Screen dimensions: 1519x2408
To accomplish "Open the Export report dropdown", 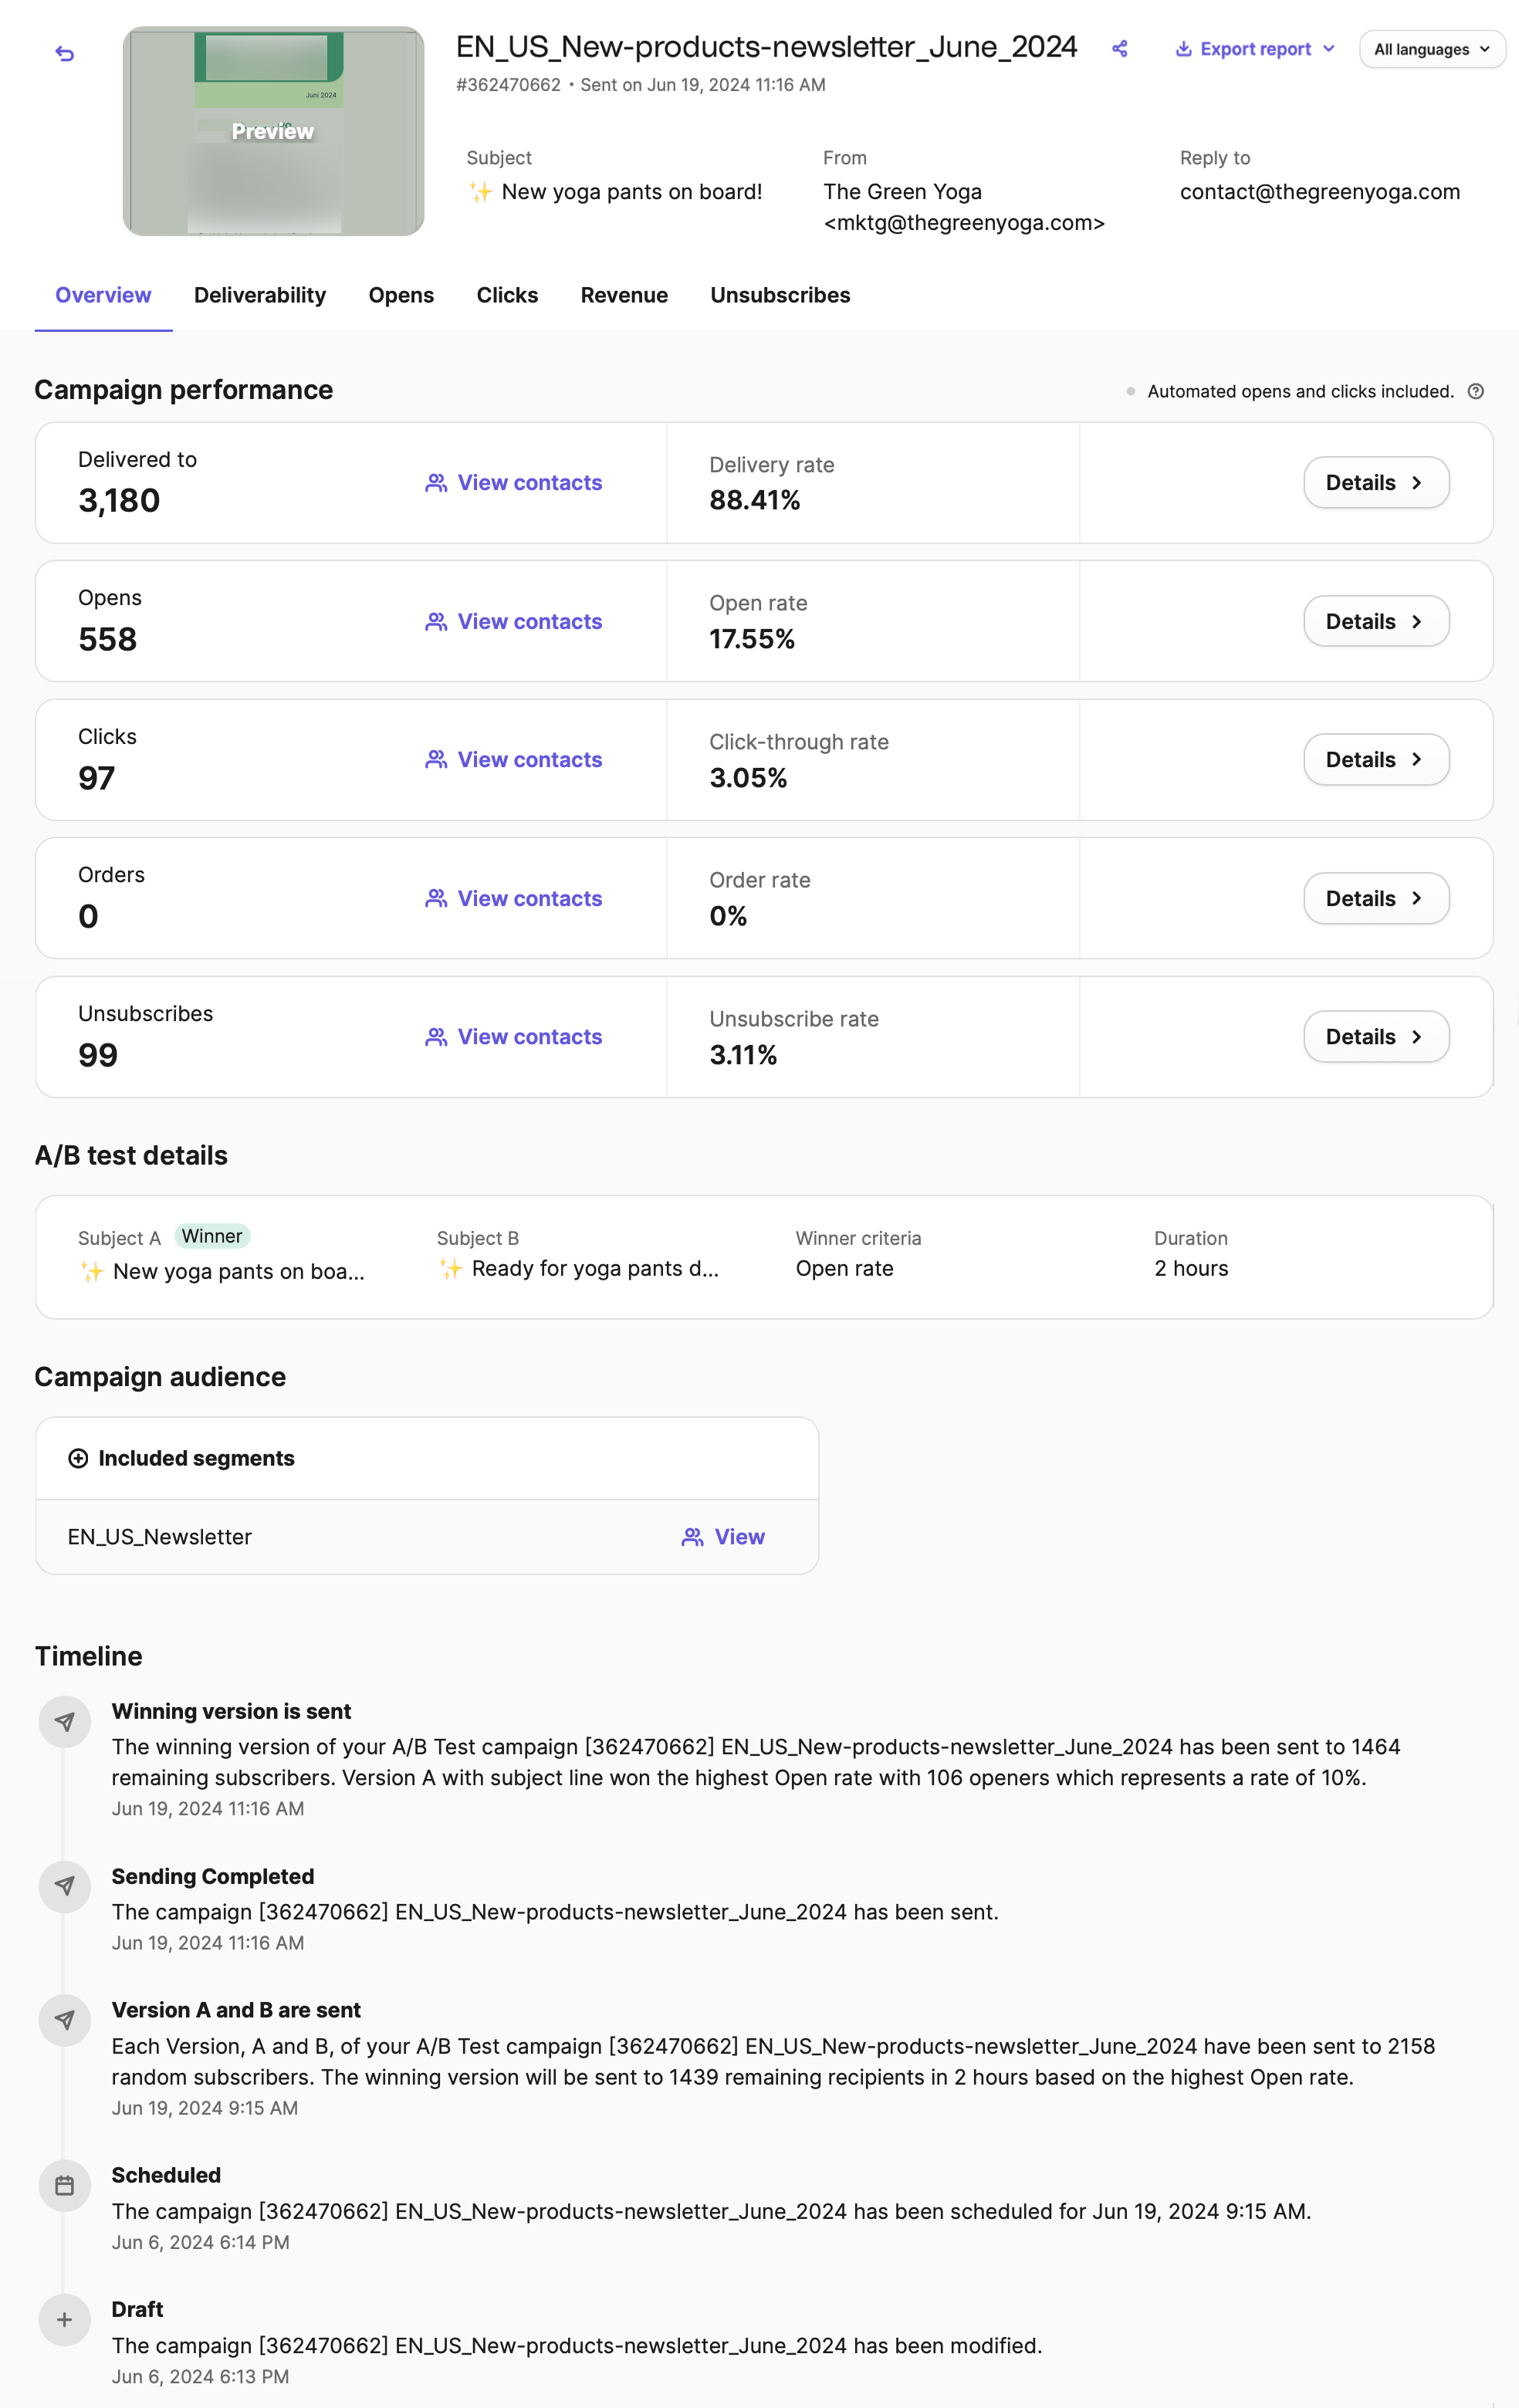I will click(1255, 49).
